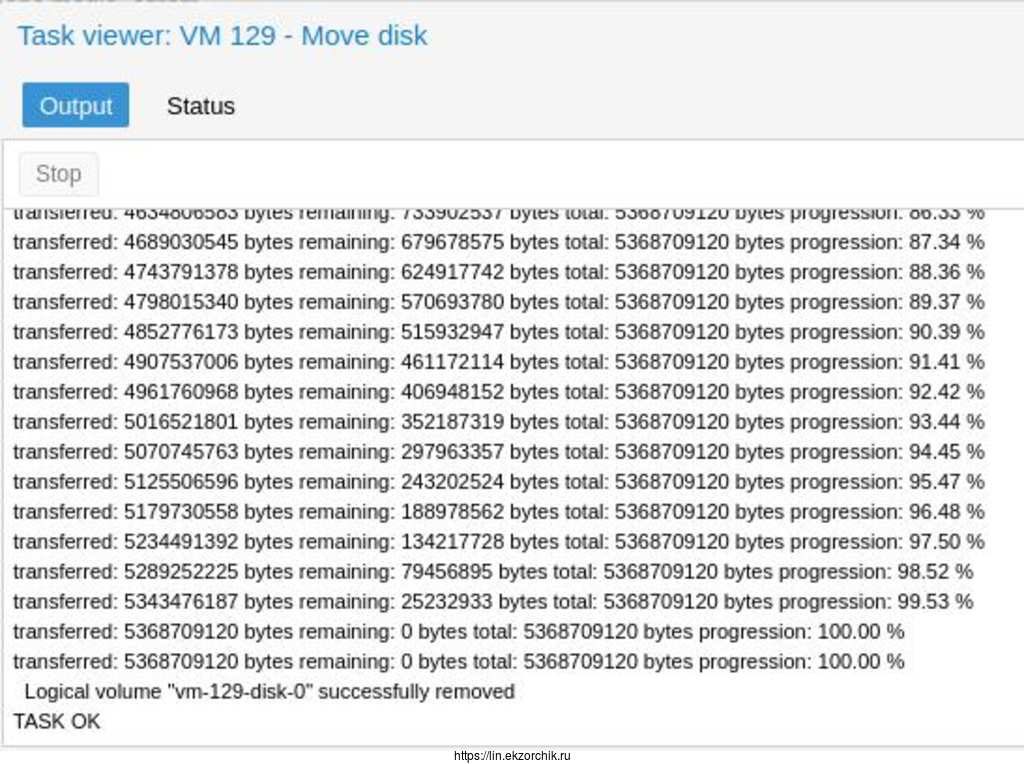Click the "Task viewer: VM 129 - Move disk" title
Viewport: 1024px width, 764px height.
(x=222, y=36)
